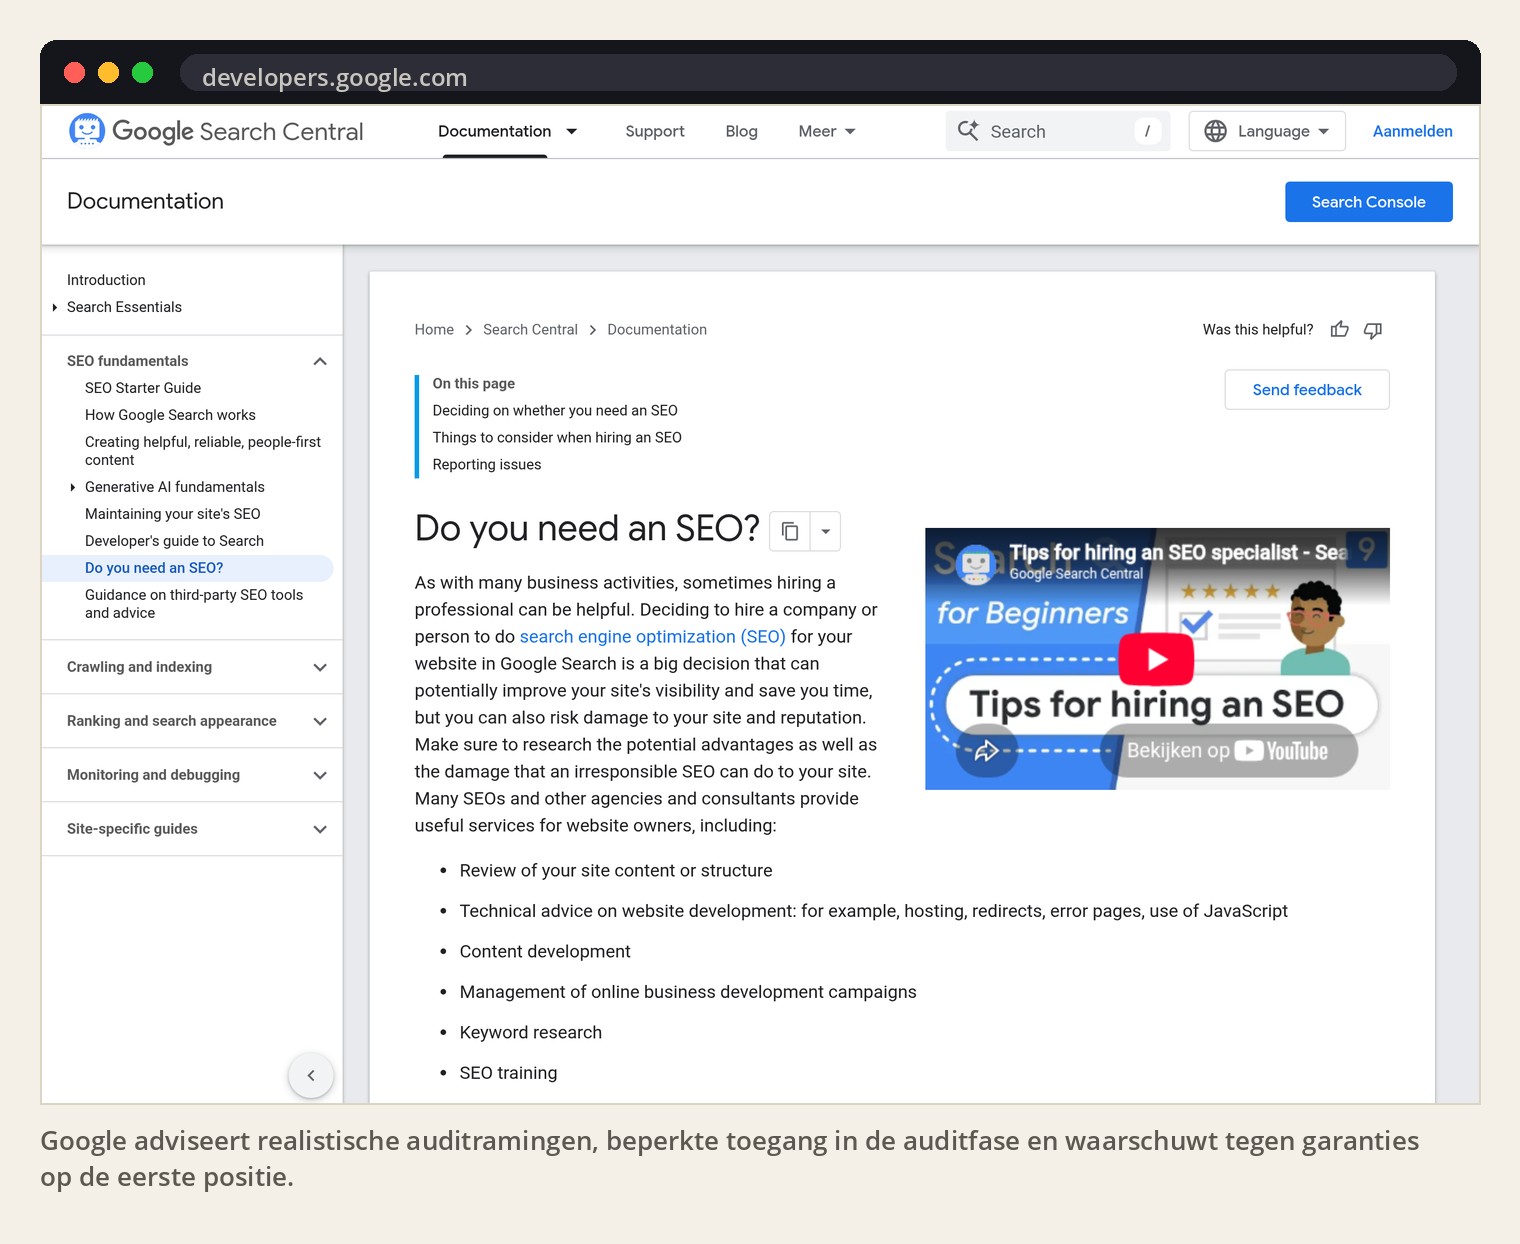The width and height of the screenshot is (1520, 1244).
Task: Open the dropdown arrow beside copy icon
Action: click(x=825, y=531)
